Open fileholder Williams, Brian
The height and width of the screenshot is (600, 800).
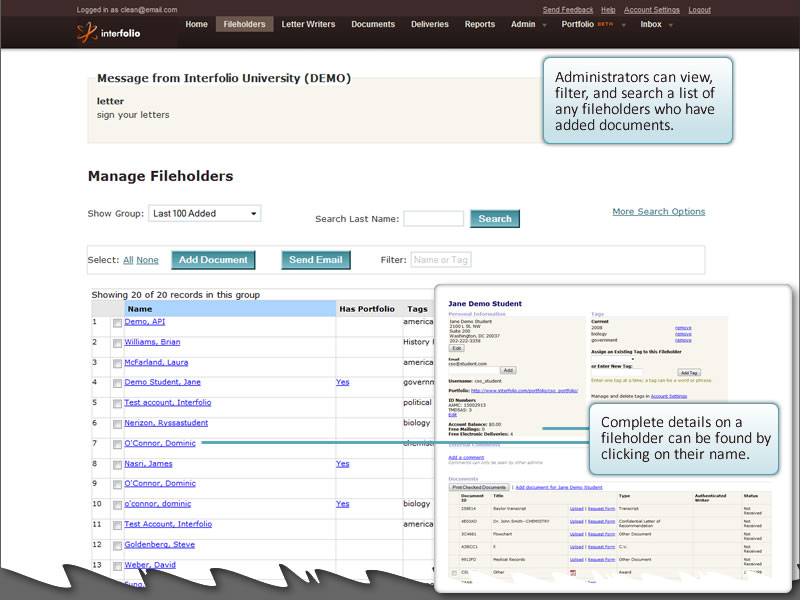coord(152,342)
